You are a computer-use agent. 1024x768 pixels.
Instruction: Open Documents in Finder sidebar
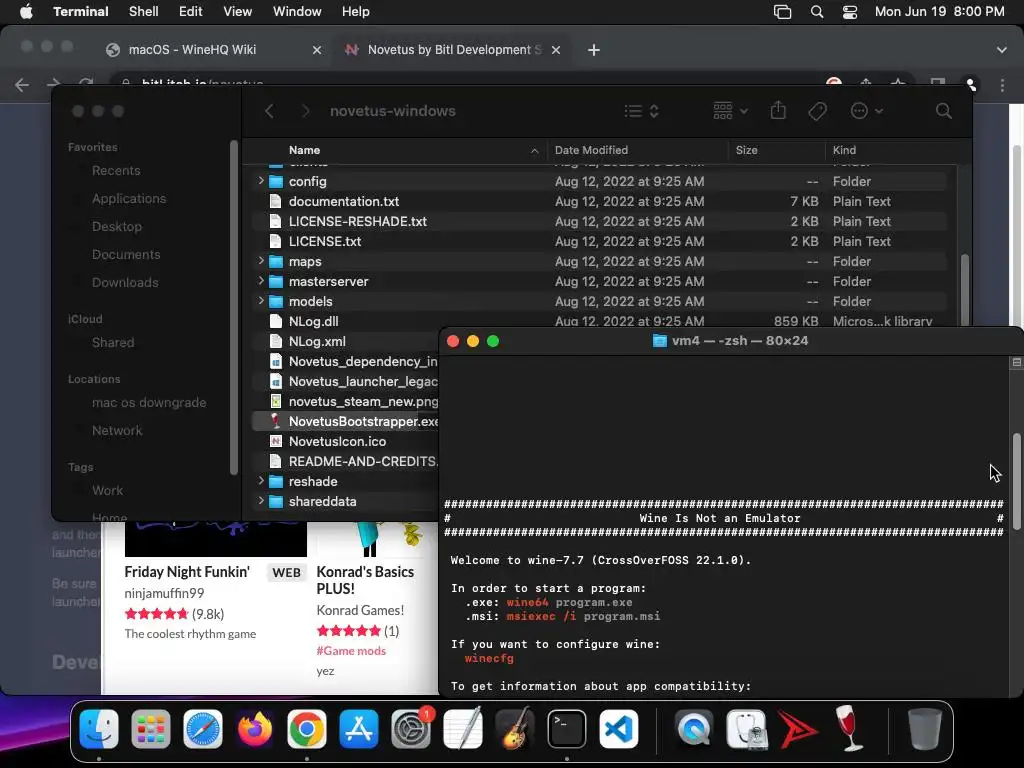(125, 254)
